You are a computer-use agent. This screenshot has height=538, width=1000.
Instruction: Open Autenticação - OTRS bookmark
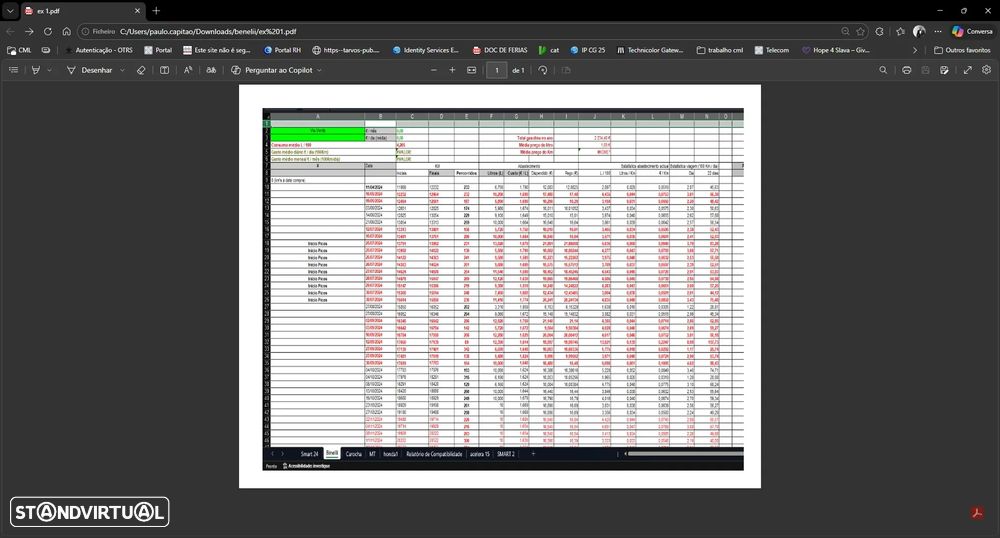pyautogui.click(x=99, y=50)
